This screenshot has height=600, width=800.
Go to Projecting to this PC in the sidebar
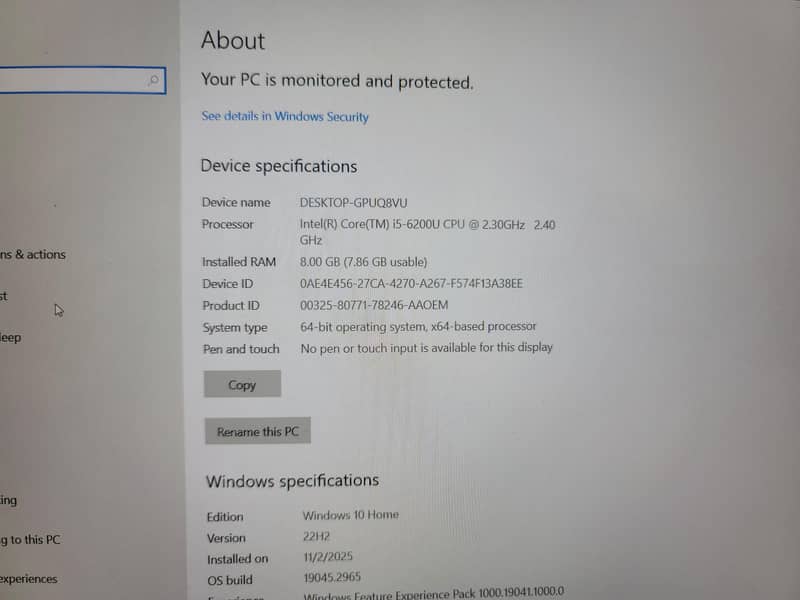pos(30,540)
